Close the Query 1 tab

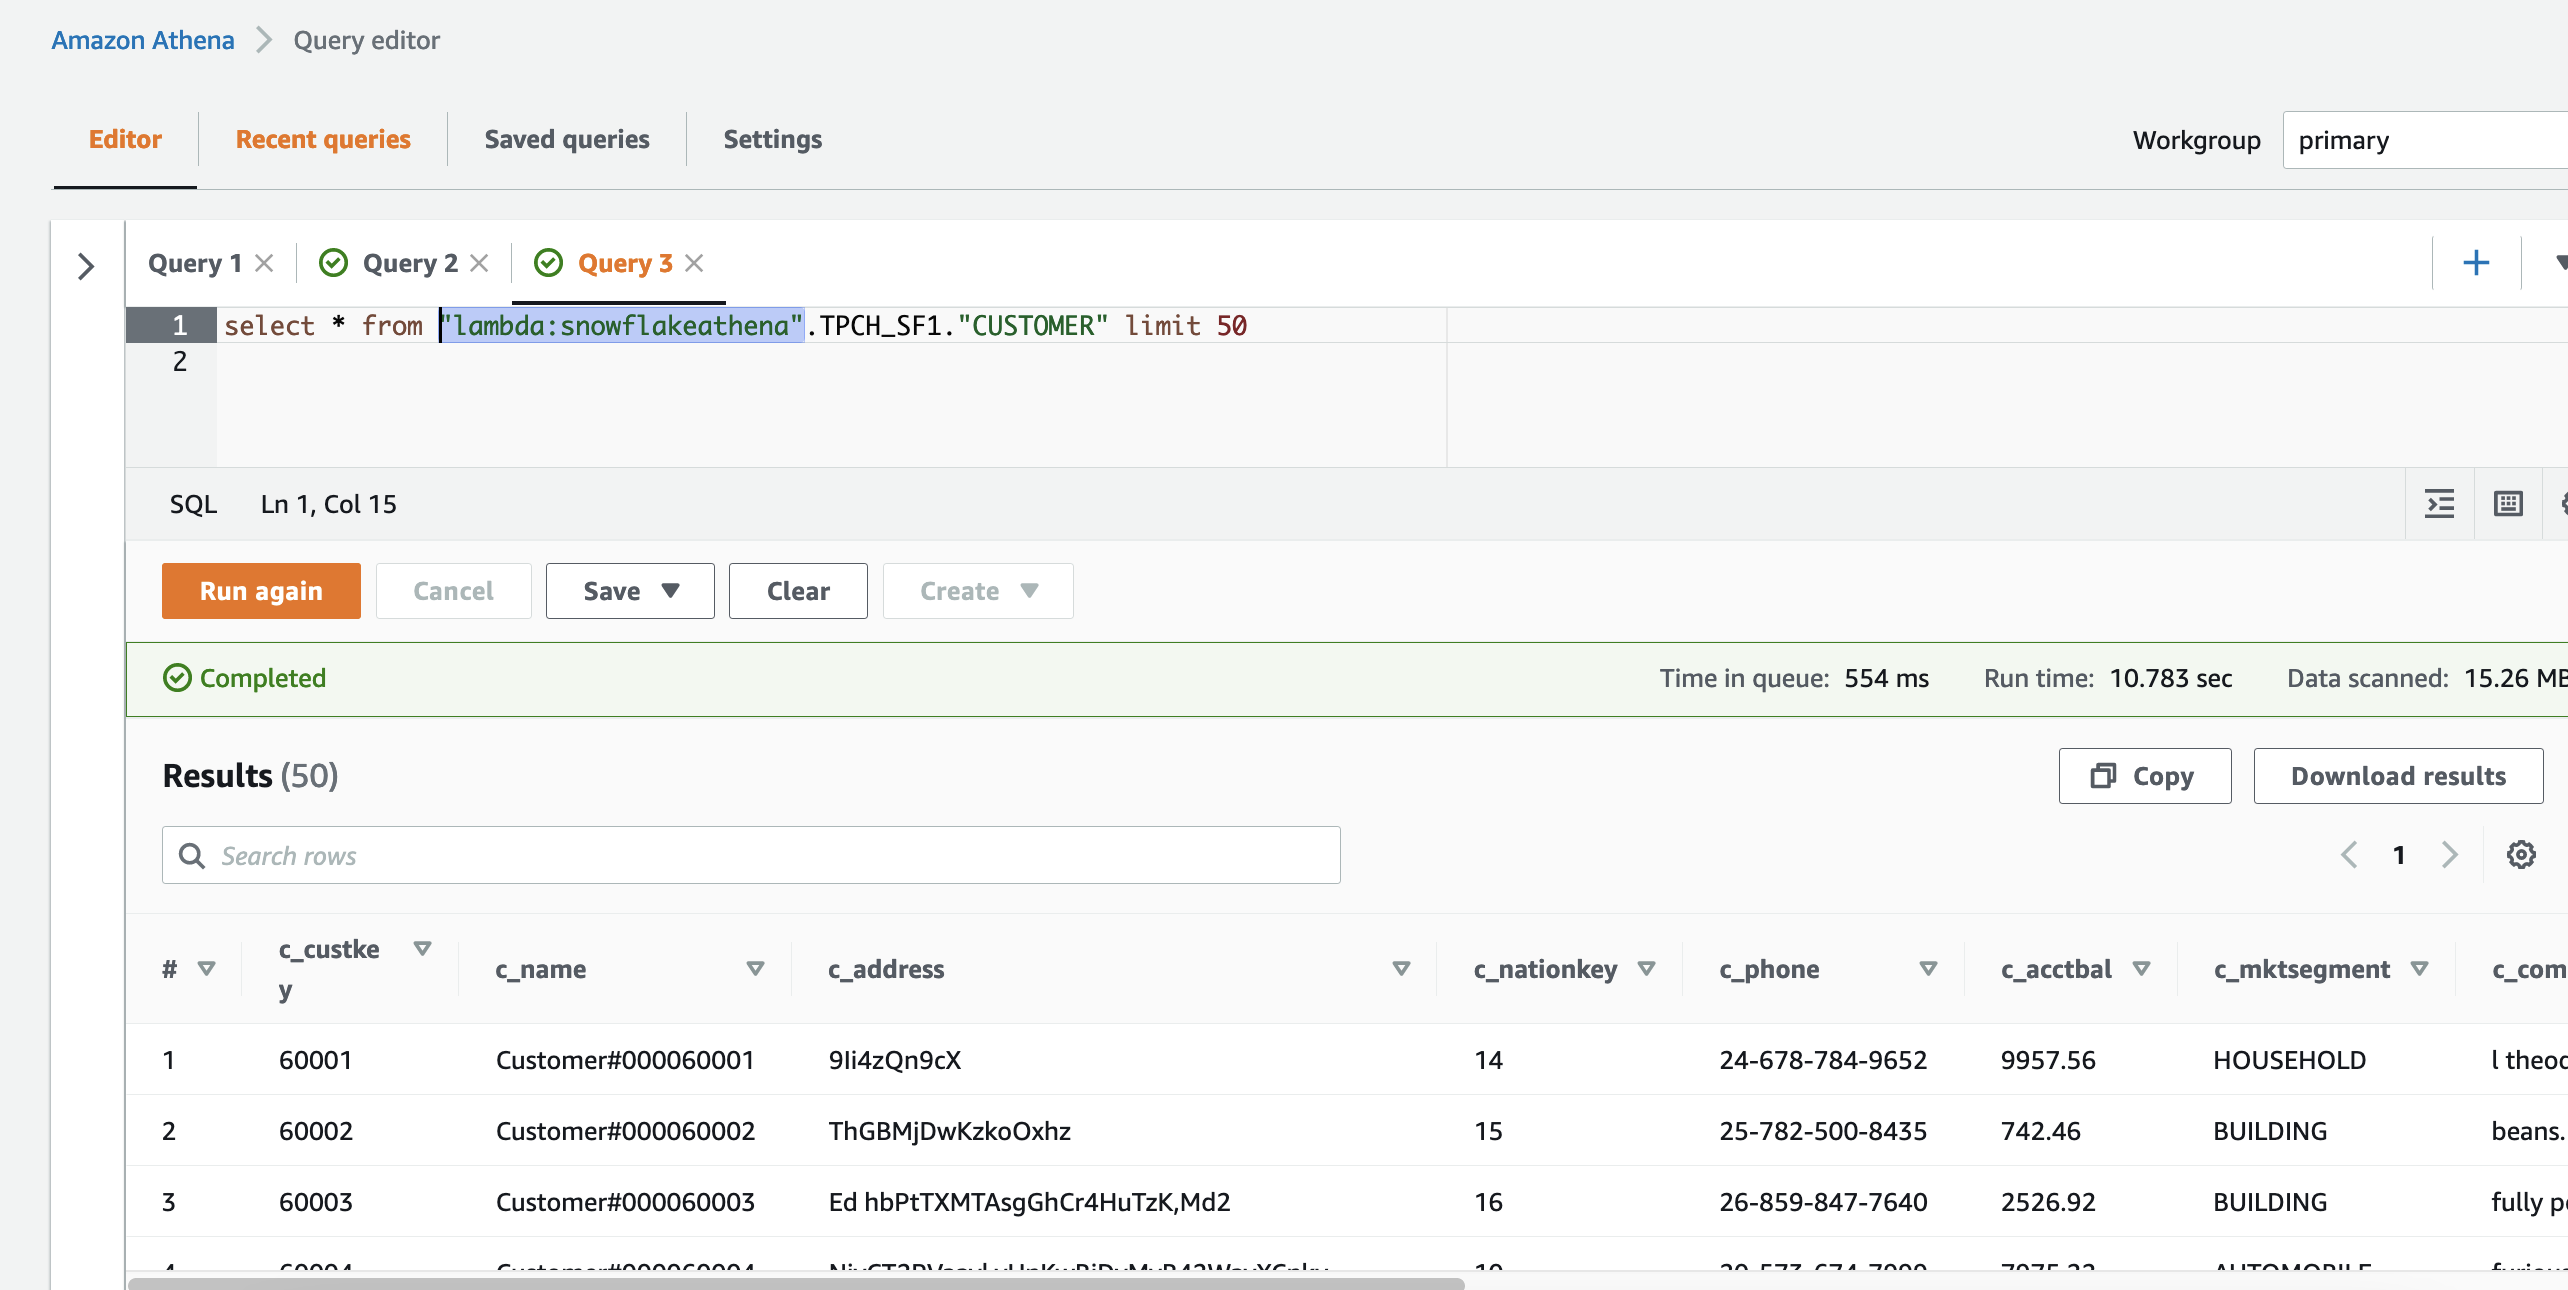coord(264,263)
